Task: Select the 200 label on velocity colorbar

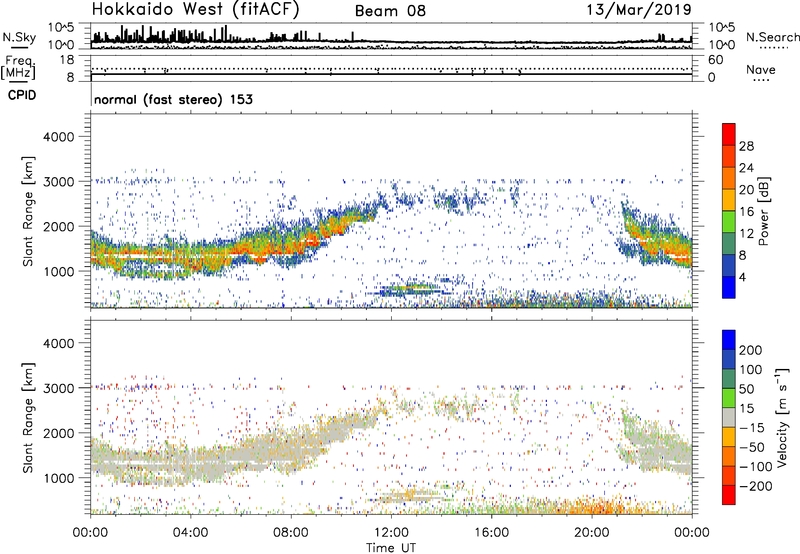Action: (x=751, y=350)
